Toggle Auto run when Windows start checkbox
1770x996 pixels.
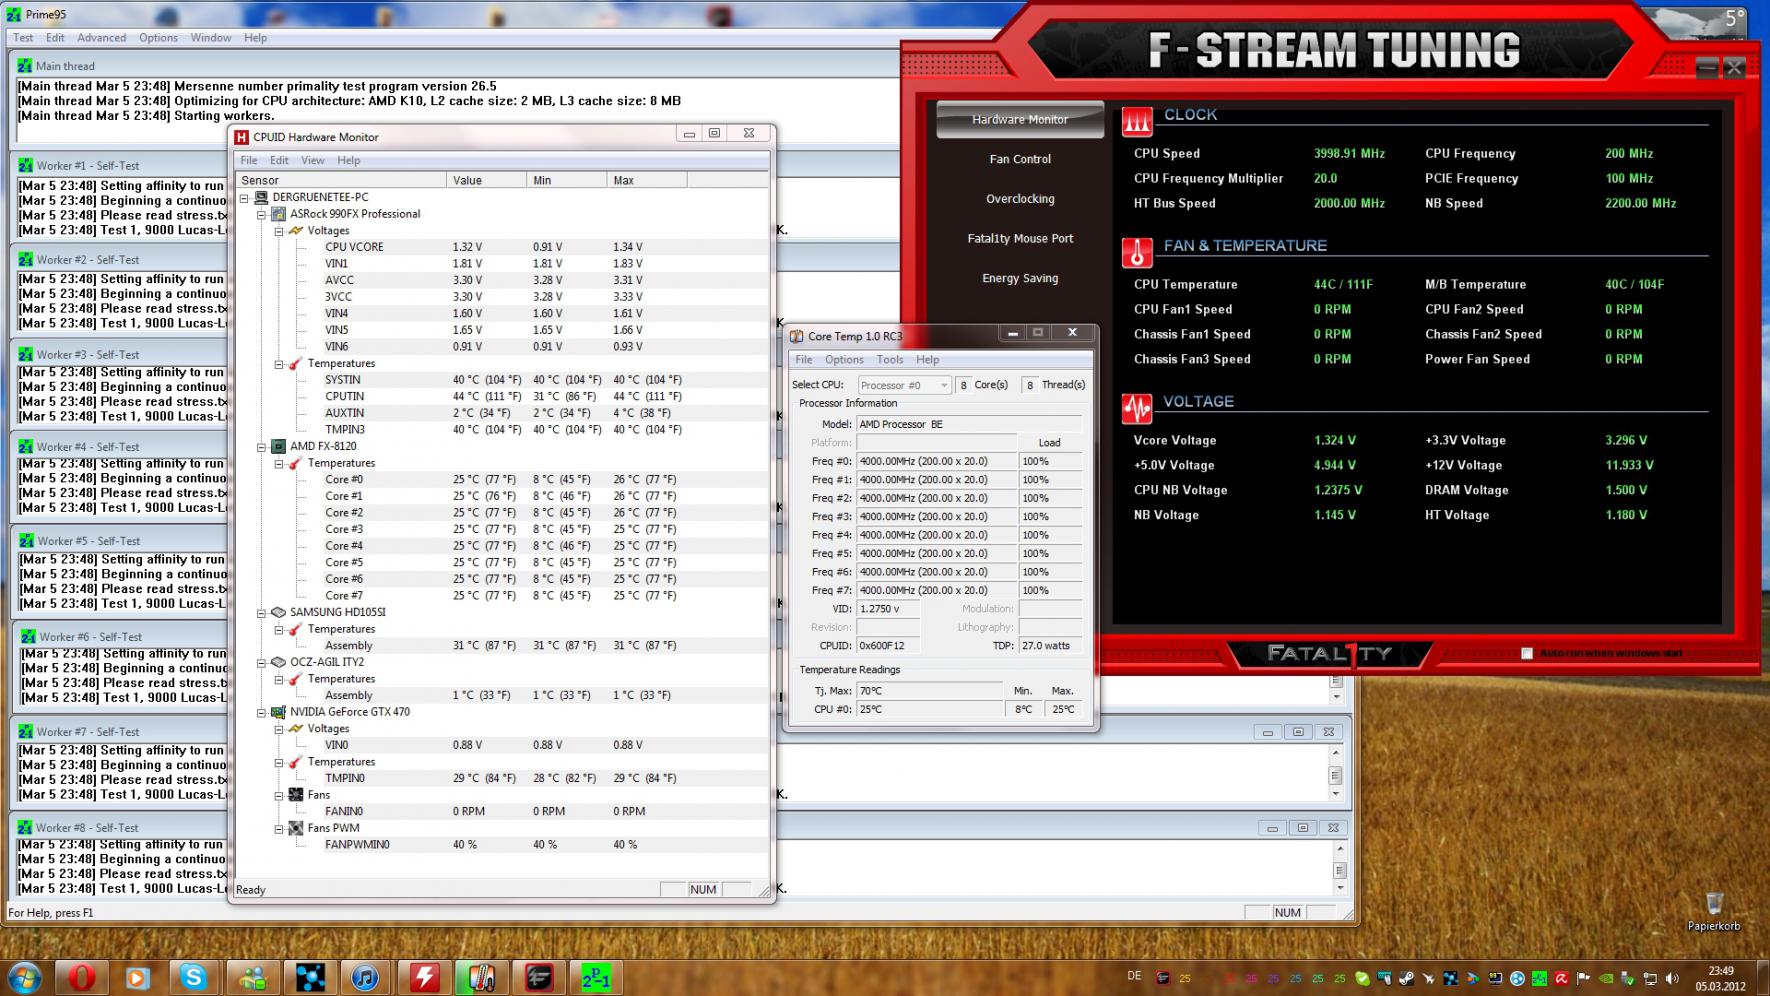(1527, 653)
